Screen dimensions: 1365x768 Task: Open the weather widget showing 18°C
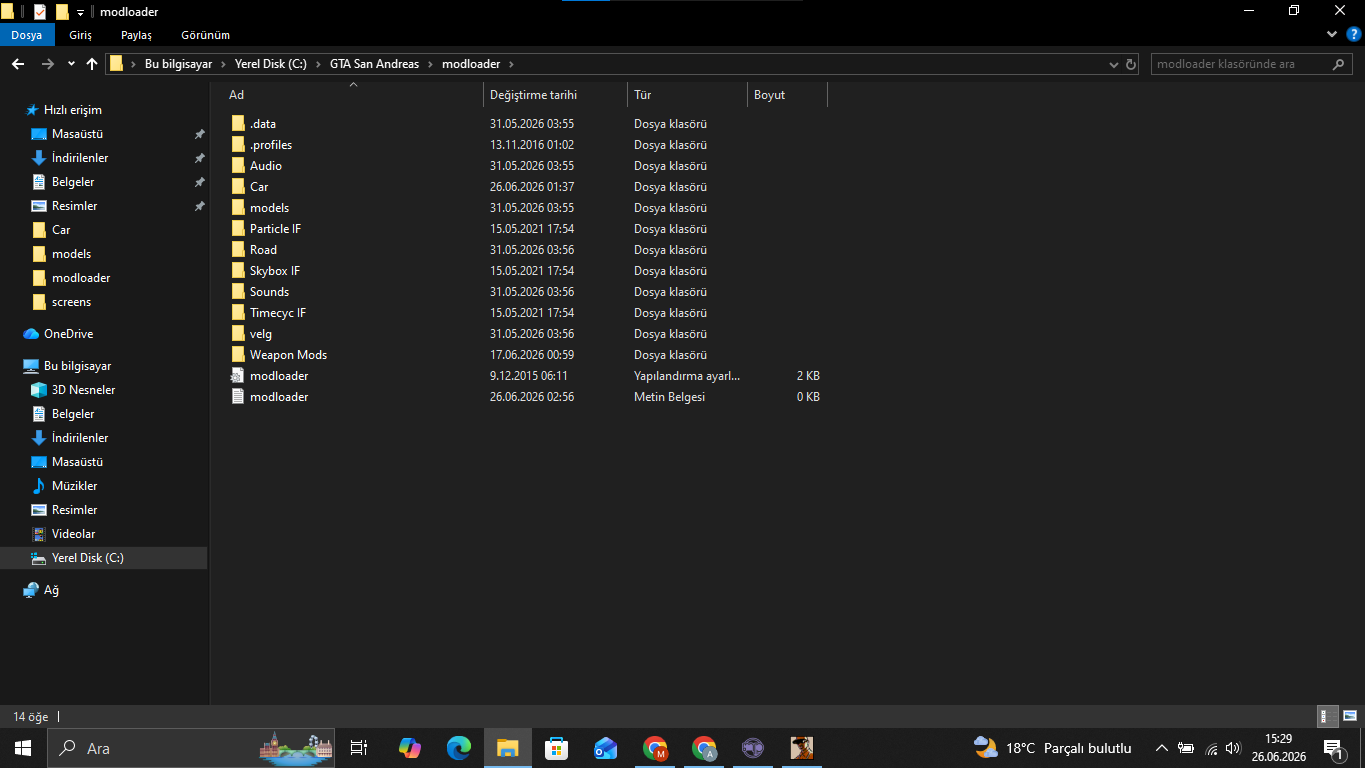[1053, 748]
